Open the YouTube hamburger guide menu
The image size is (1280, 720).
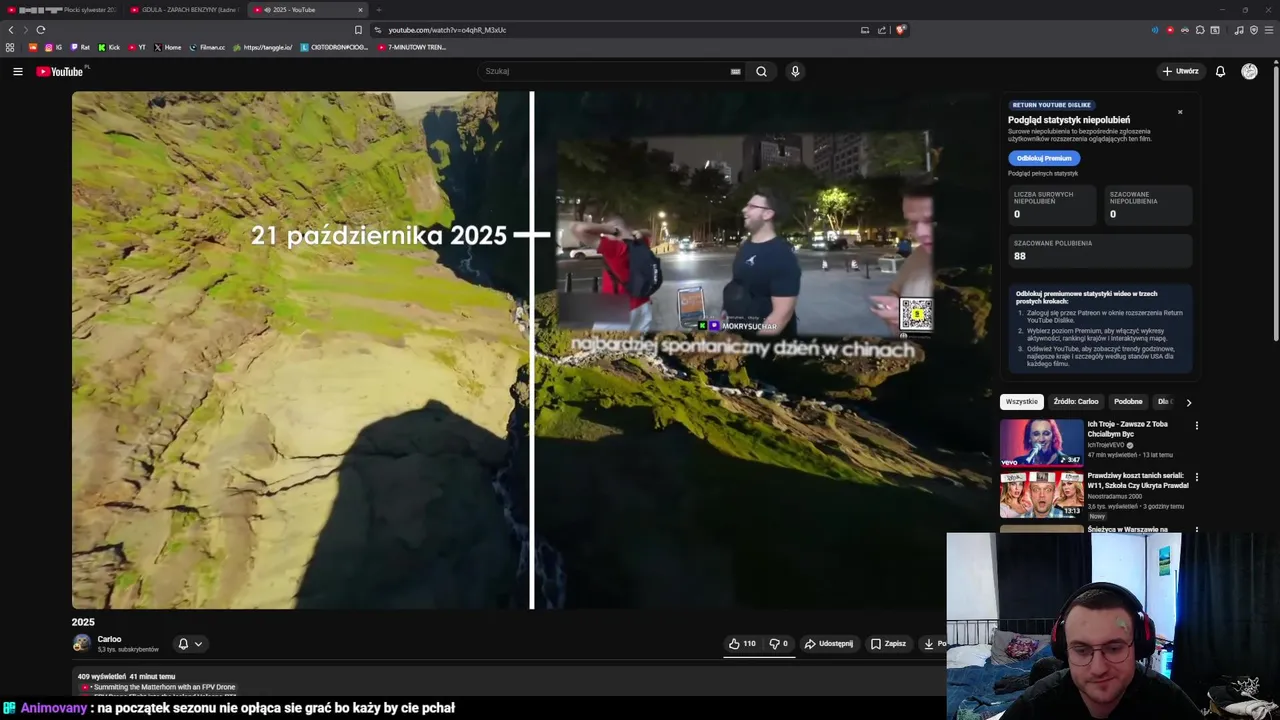click(x=17, y=71)
